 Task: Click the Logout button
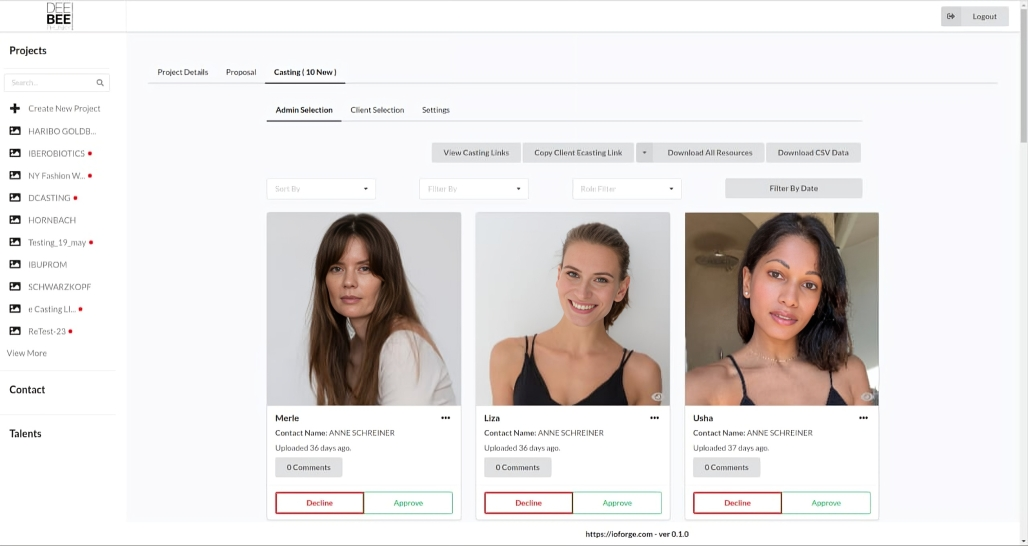click(974, 16)
